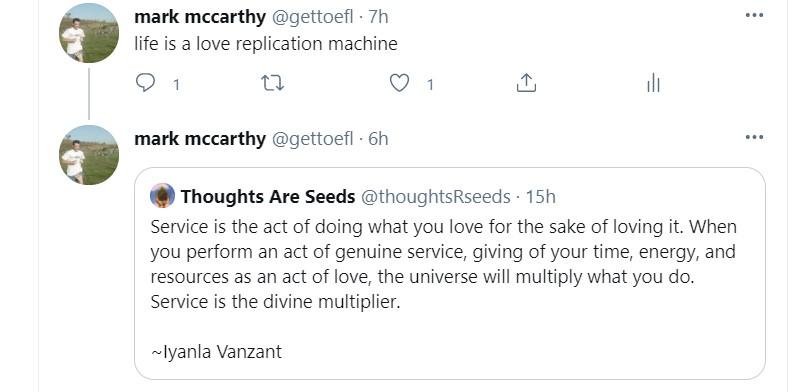View analytics icon on first tweet
Screen dimensions: 797x392
(653, 82)
